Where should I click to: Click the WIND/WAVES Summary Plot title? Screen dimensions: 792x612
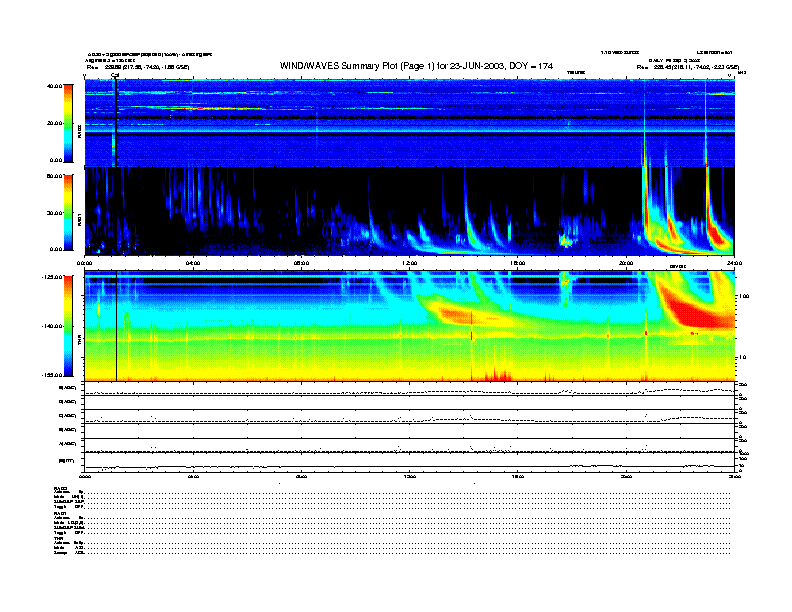(x=416, y=66)
